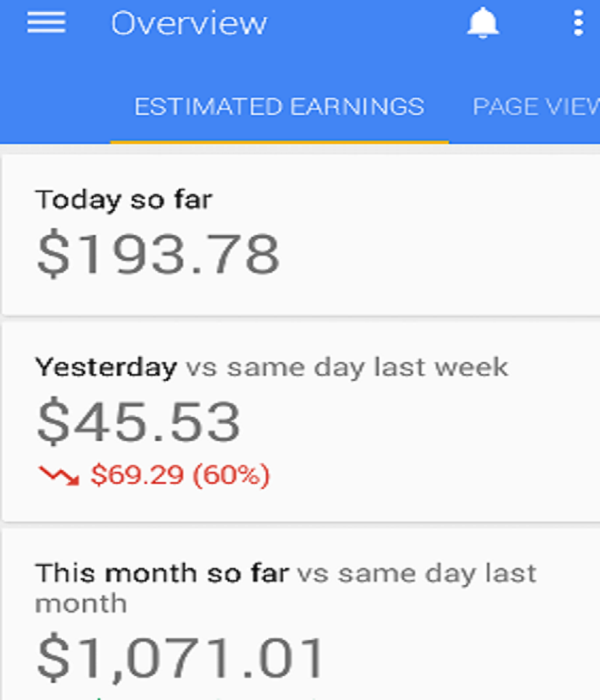This screenshot has width=600, height=700.
Task: Tap the $45.53 yesterday earnings figure
Action: coord(138,422)
